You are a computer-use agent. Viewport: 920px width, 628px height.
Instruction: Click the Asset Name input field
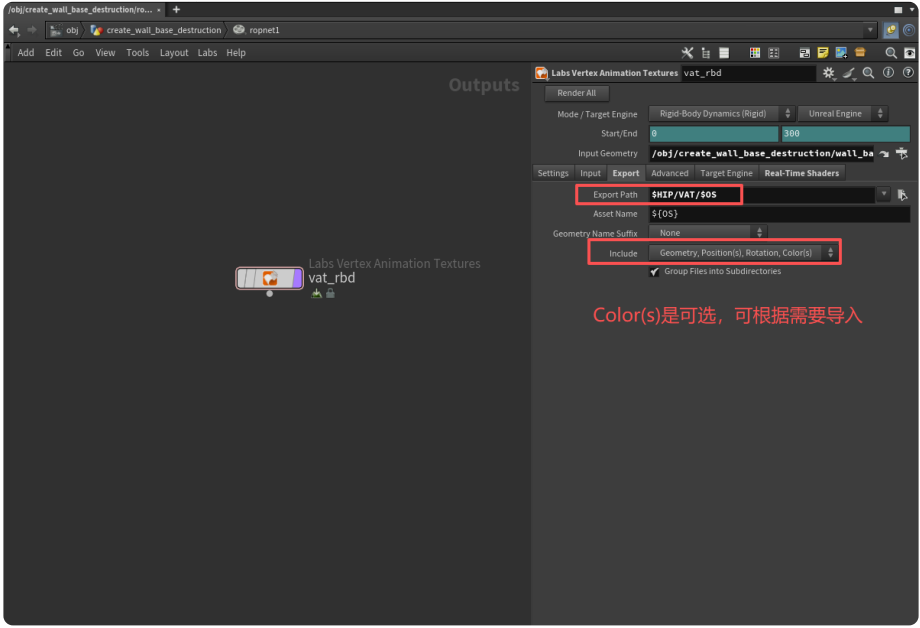[779, 214]
